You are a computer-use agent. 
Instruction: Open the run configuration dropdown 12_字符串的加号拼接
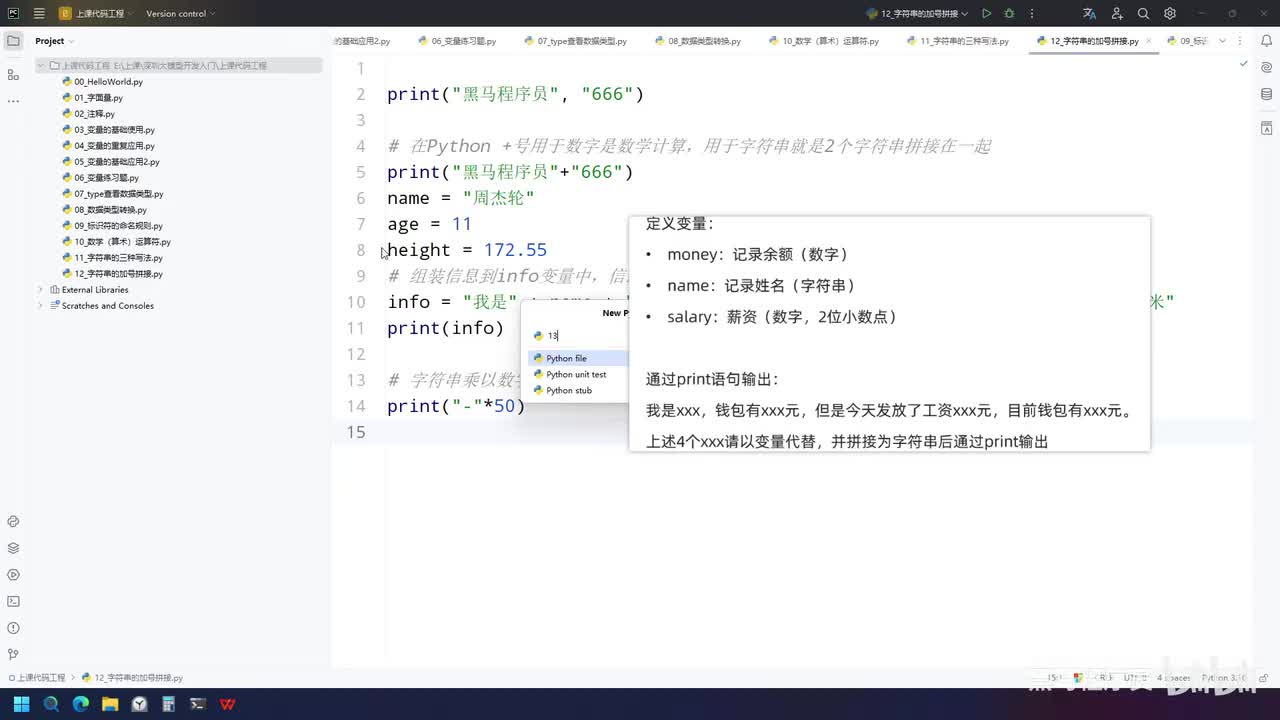[x=919, y=14]
